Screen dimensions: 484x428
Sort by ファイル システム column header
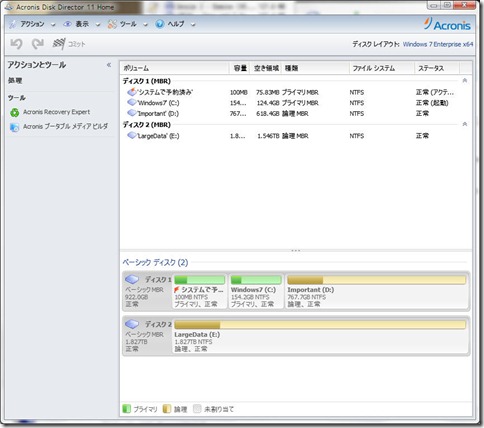[381, 68]
